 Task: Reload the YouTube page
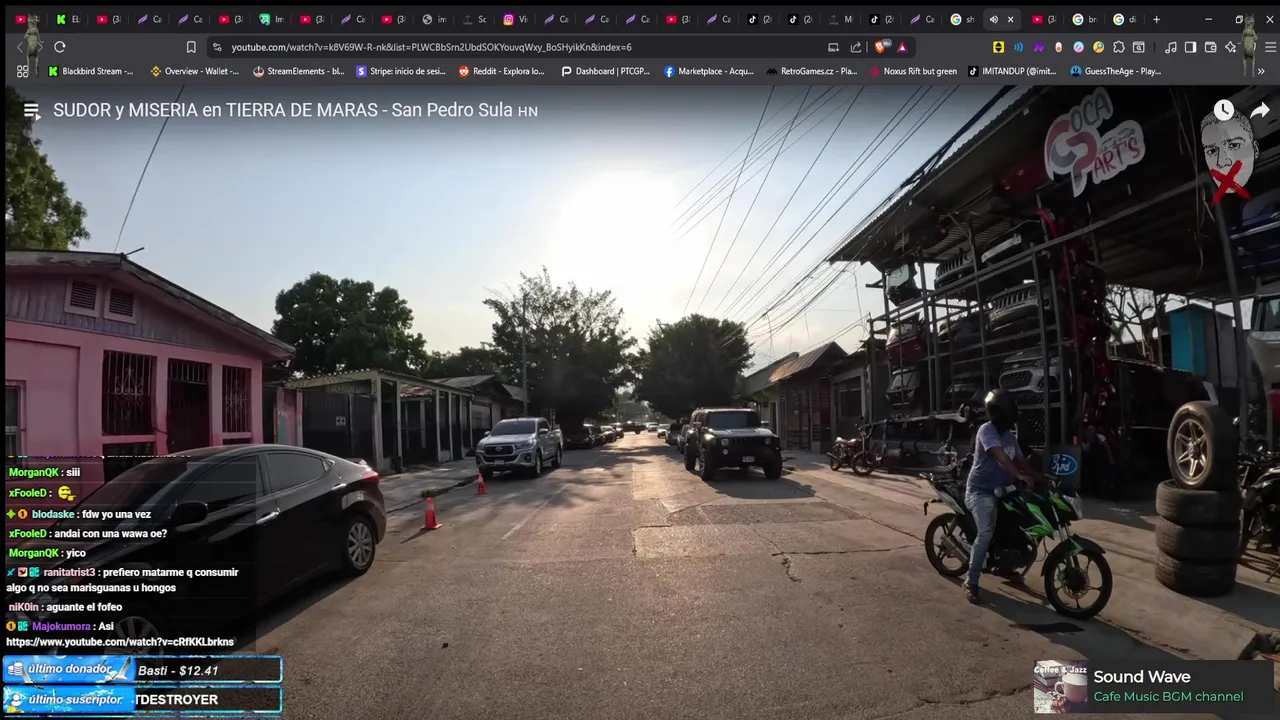(x=60, y=47)
